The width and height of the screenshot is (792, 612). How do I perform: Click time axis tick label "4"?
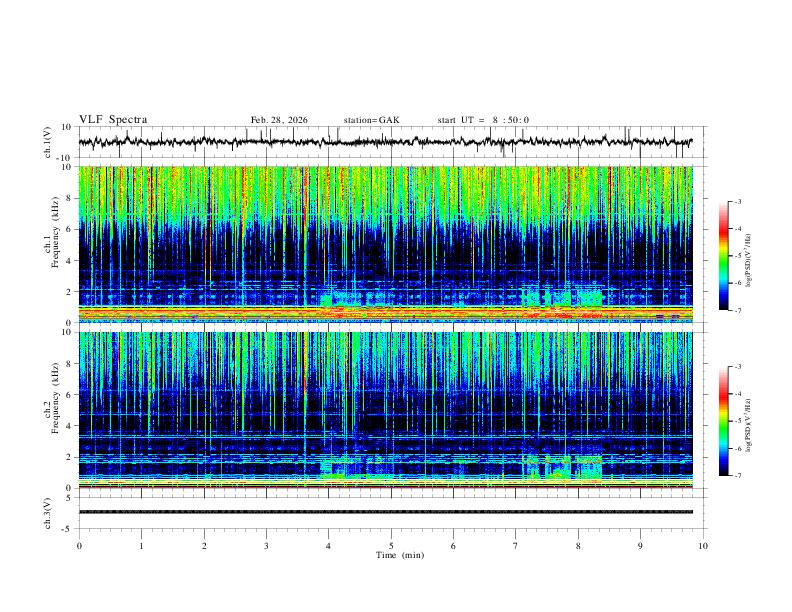(329, 546)
